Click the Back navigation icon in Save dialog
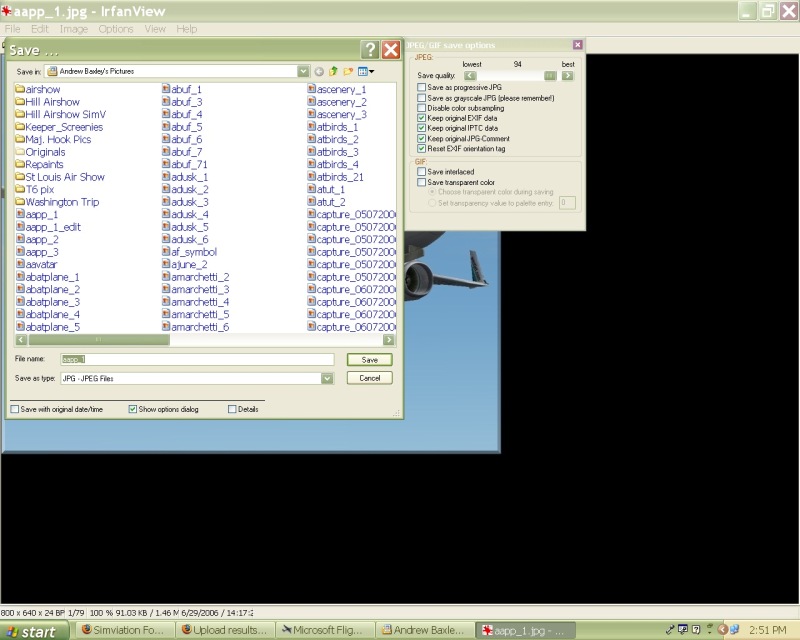The height and width of the screenshot is (640, 800). coord(320,72)
